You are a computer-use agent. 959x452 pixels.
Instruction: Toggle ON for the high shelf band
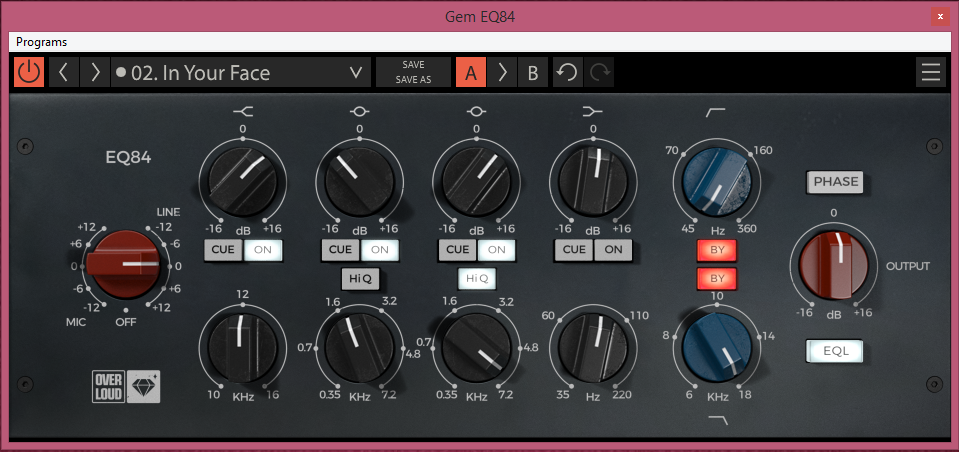[x=263, y=250]
